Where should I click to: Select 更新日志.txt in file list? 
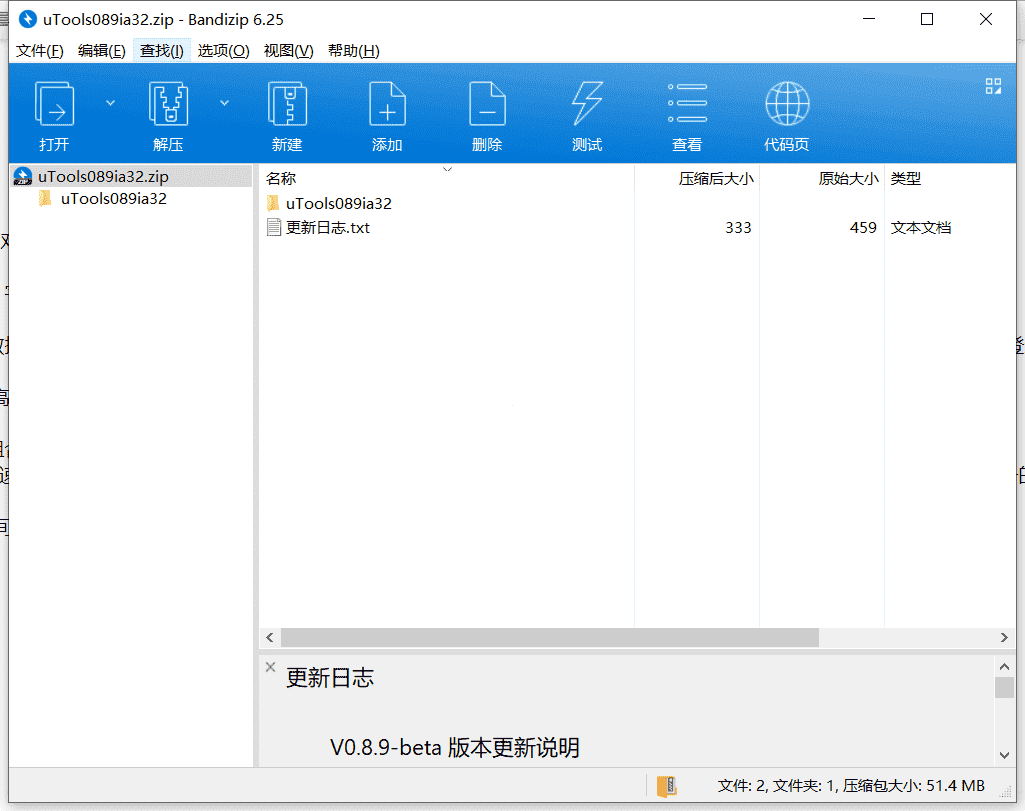point(328,227)
